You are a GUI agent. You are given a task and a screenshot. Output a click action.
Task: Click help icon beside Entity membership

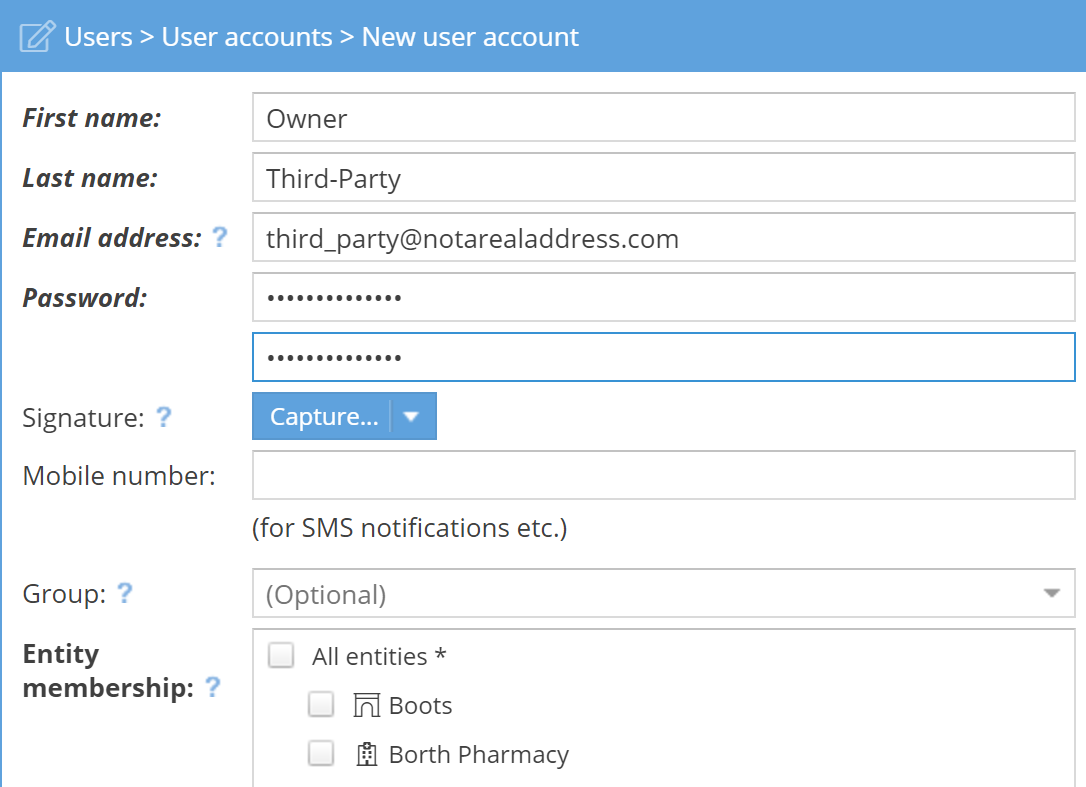point(213,688)
